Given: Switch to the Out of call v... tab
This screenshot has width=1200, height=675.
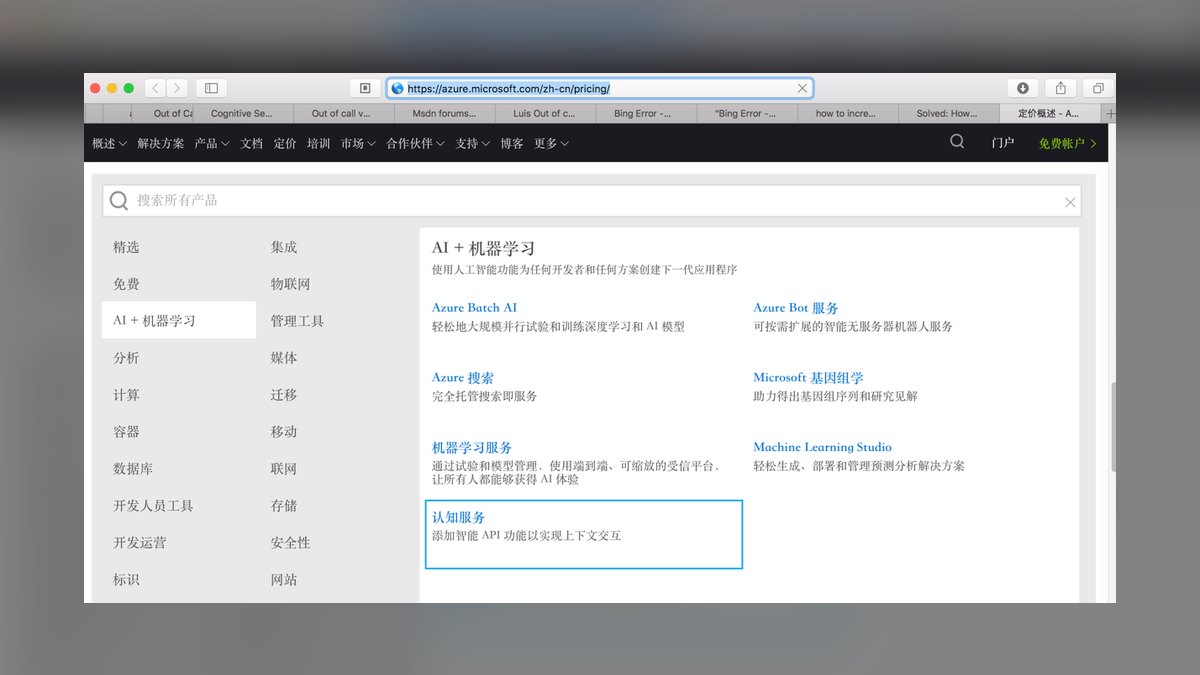Looking at the screenshot, I should click(345, 114).
